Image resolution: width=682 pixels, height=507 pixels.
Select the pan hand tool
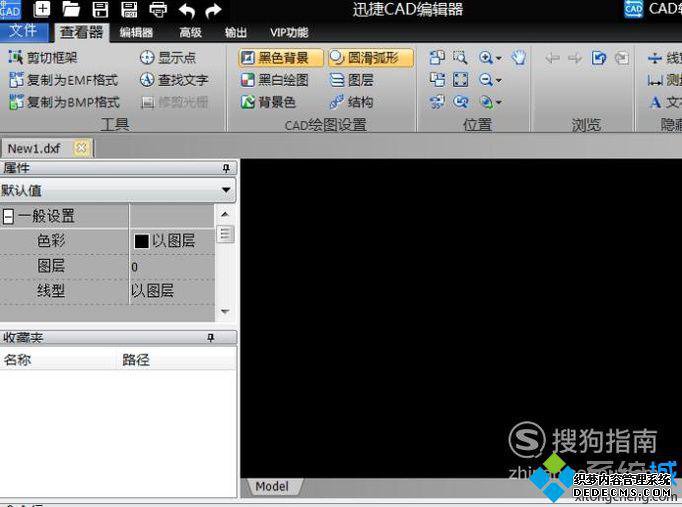(x=518, y=57)
